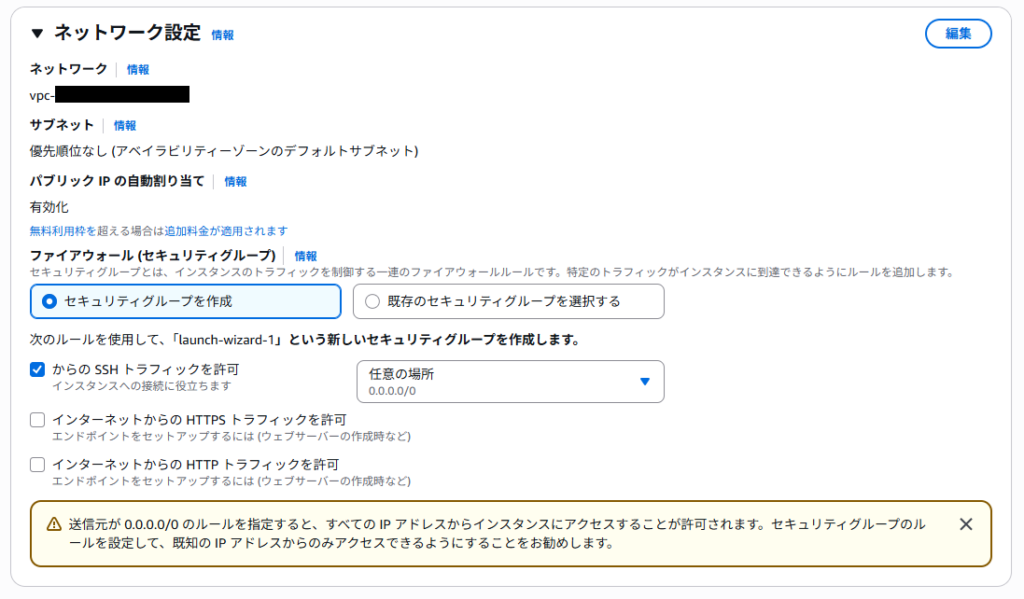Click the ネットワーク設定 section heading text
This screenshot has height=599, width=1024.
127,33
